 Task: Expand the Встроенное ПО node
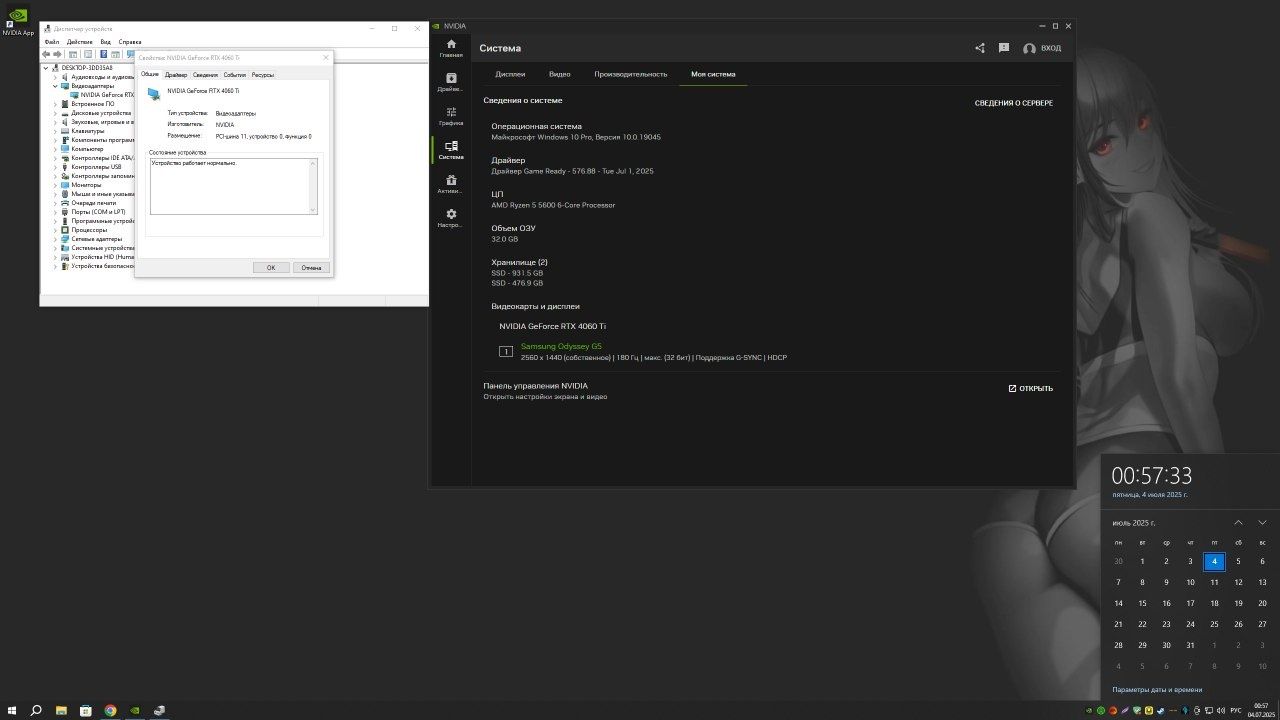(x=56, y=104)
